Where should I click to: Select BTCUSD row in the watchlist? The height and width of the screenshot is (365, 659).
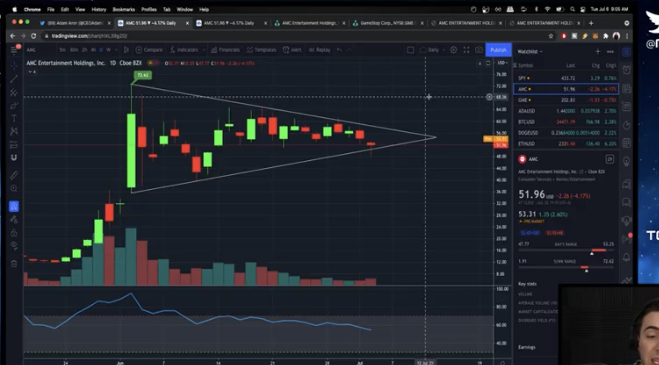566,122
